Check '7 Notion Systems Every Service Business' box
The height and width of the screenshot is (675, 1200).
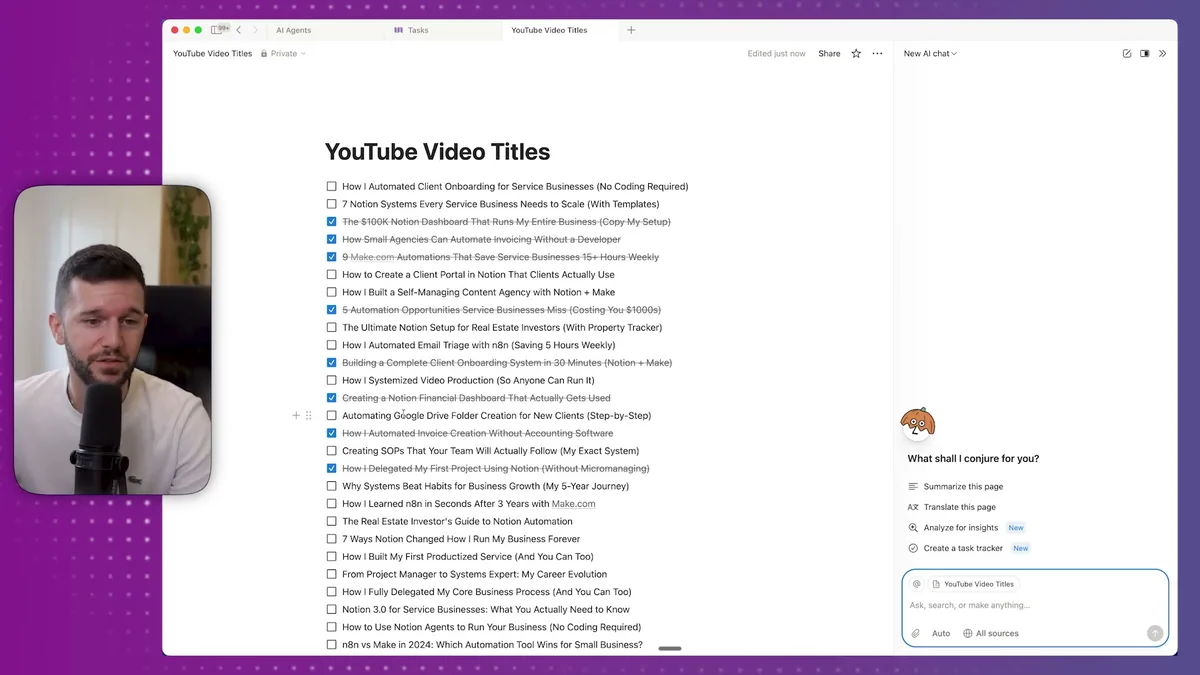tap(331, 204)
